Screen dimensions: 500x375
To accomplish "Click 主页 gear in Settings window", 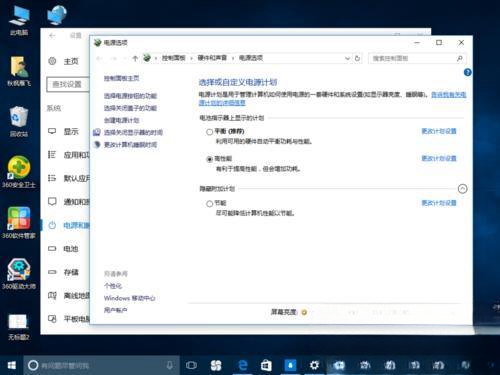I will point(52,61).
